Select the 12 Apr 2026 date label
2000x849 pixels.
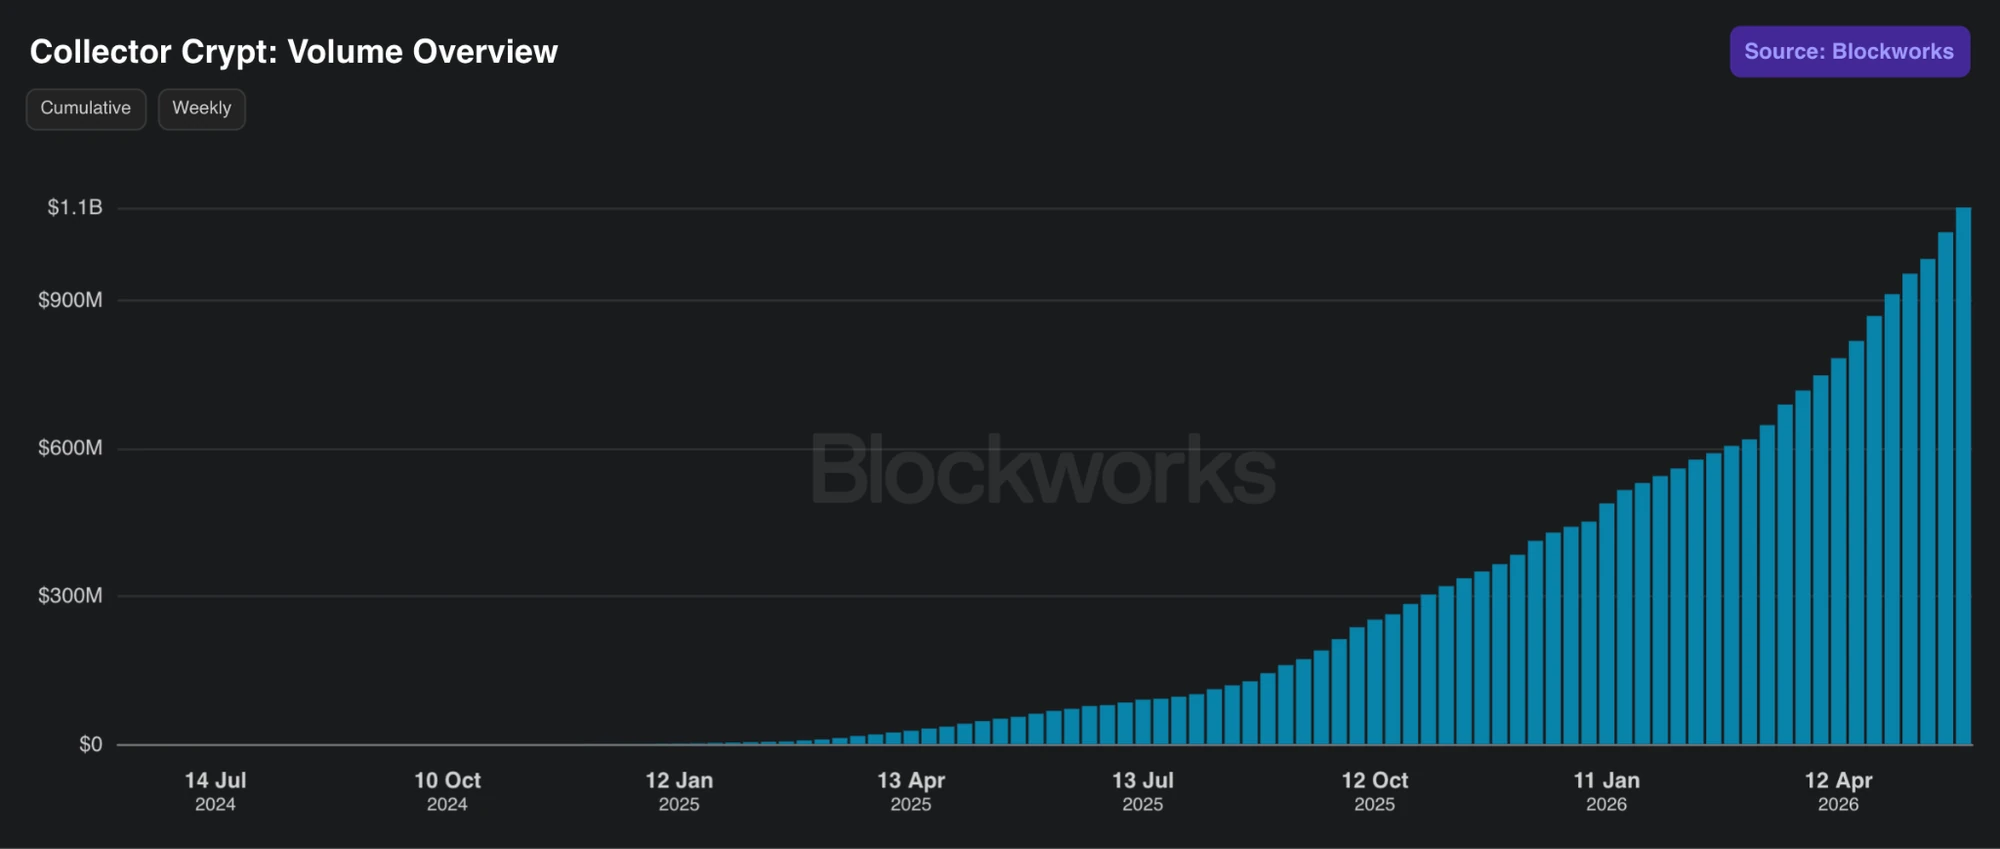(x=1838, y=791)
